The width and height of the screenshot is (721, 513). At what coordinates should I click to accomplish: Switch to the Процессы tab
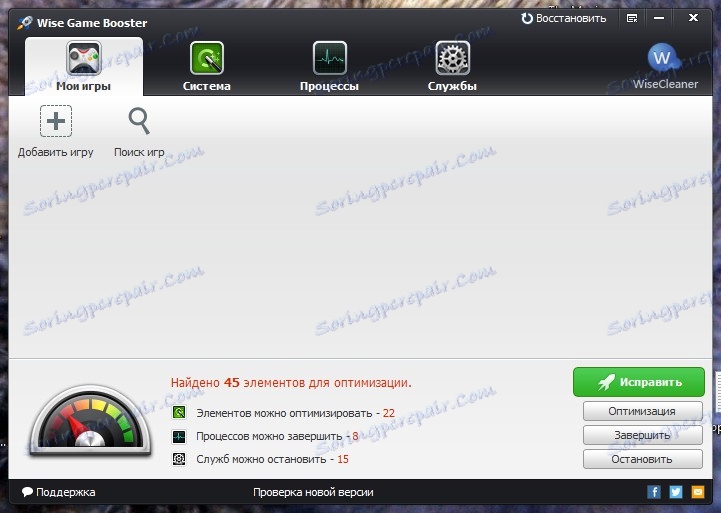329,66
